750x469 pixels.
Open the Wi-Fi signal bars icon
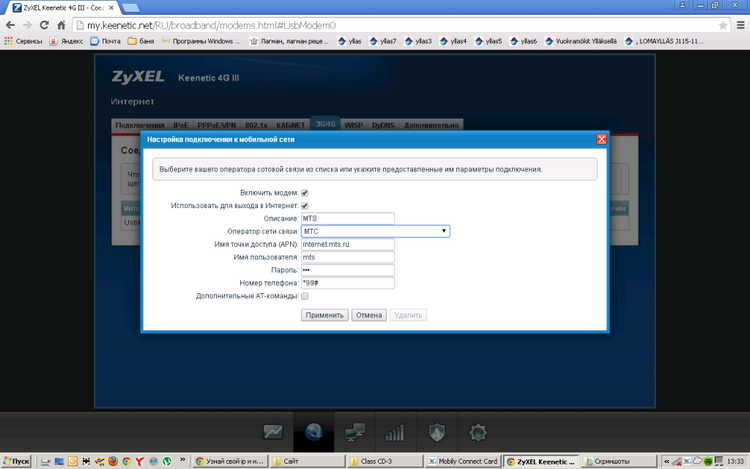(395, 433)
